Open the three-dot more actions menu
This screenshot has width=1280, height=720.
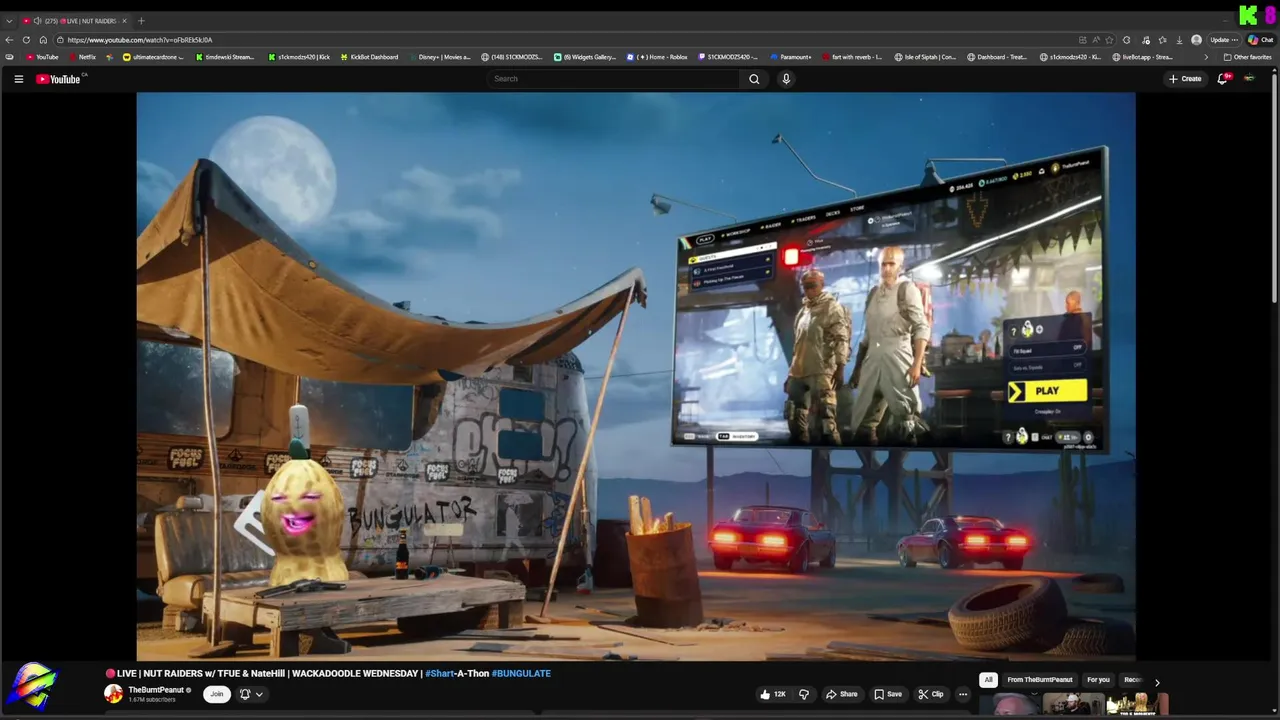click(x=963, y=694)
